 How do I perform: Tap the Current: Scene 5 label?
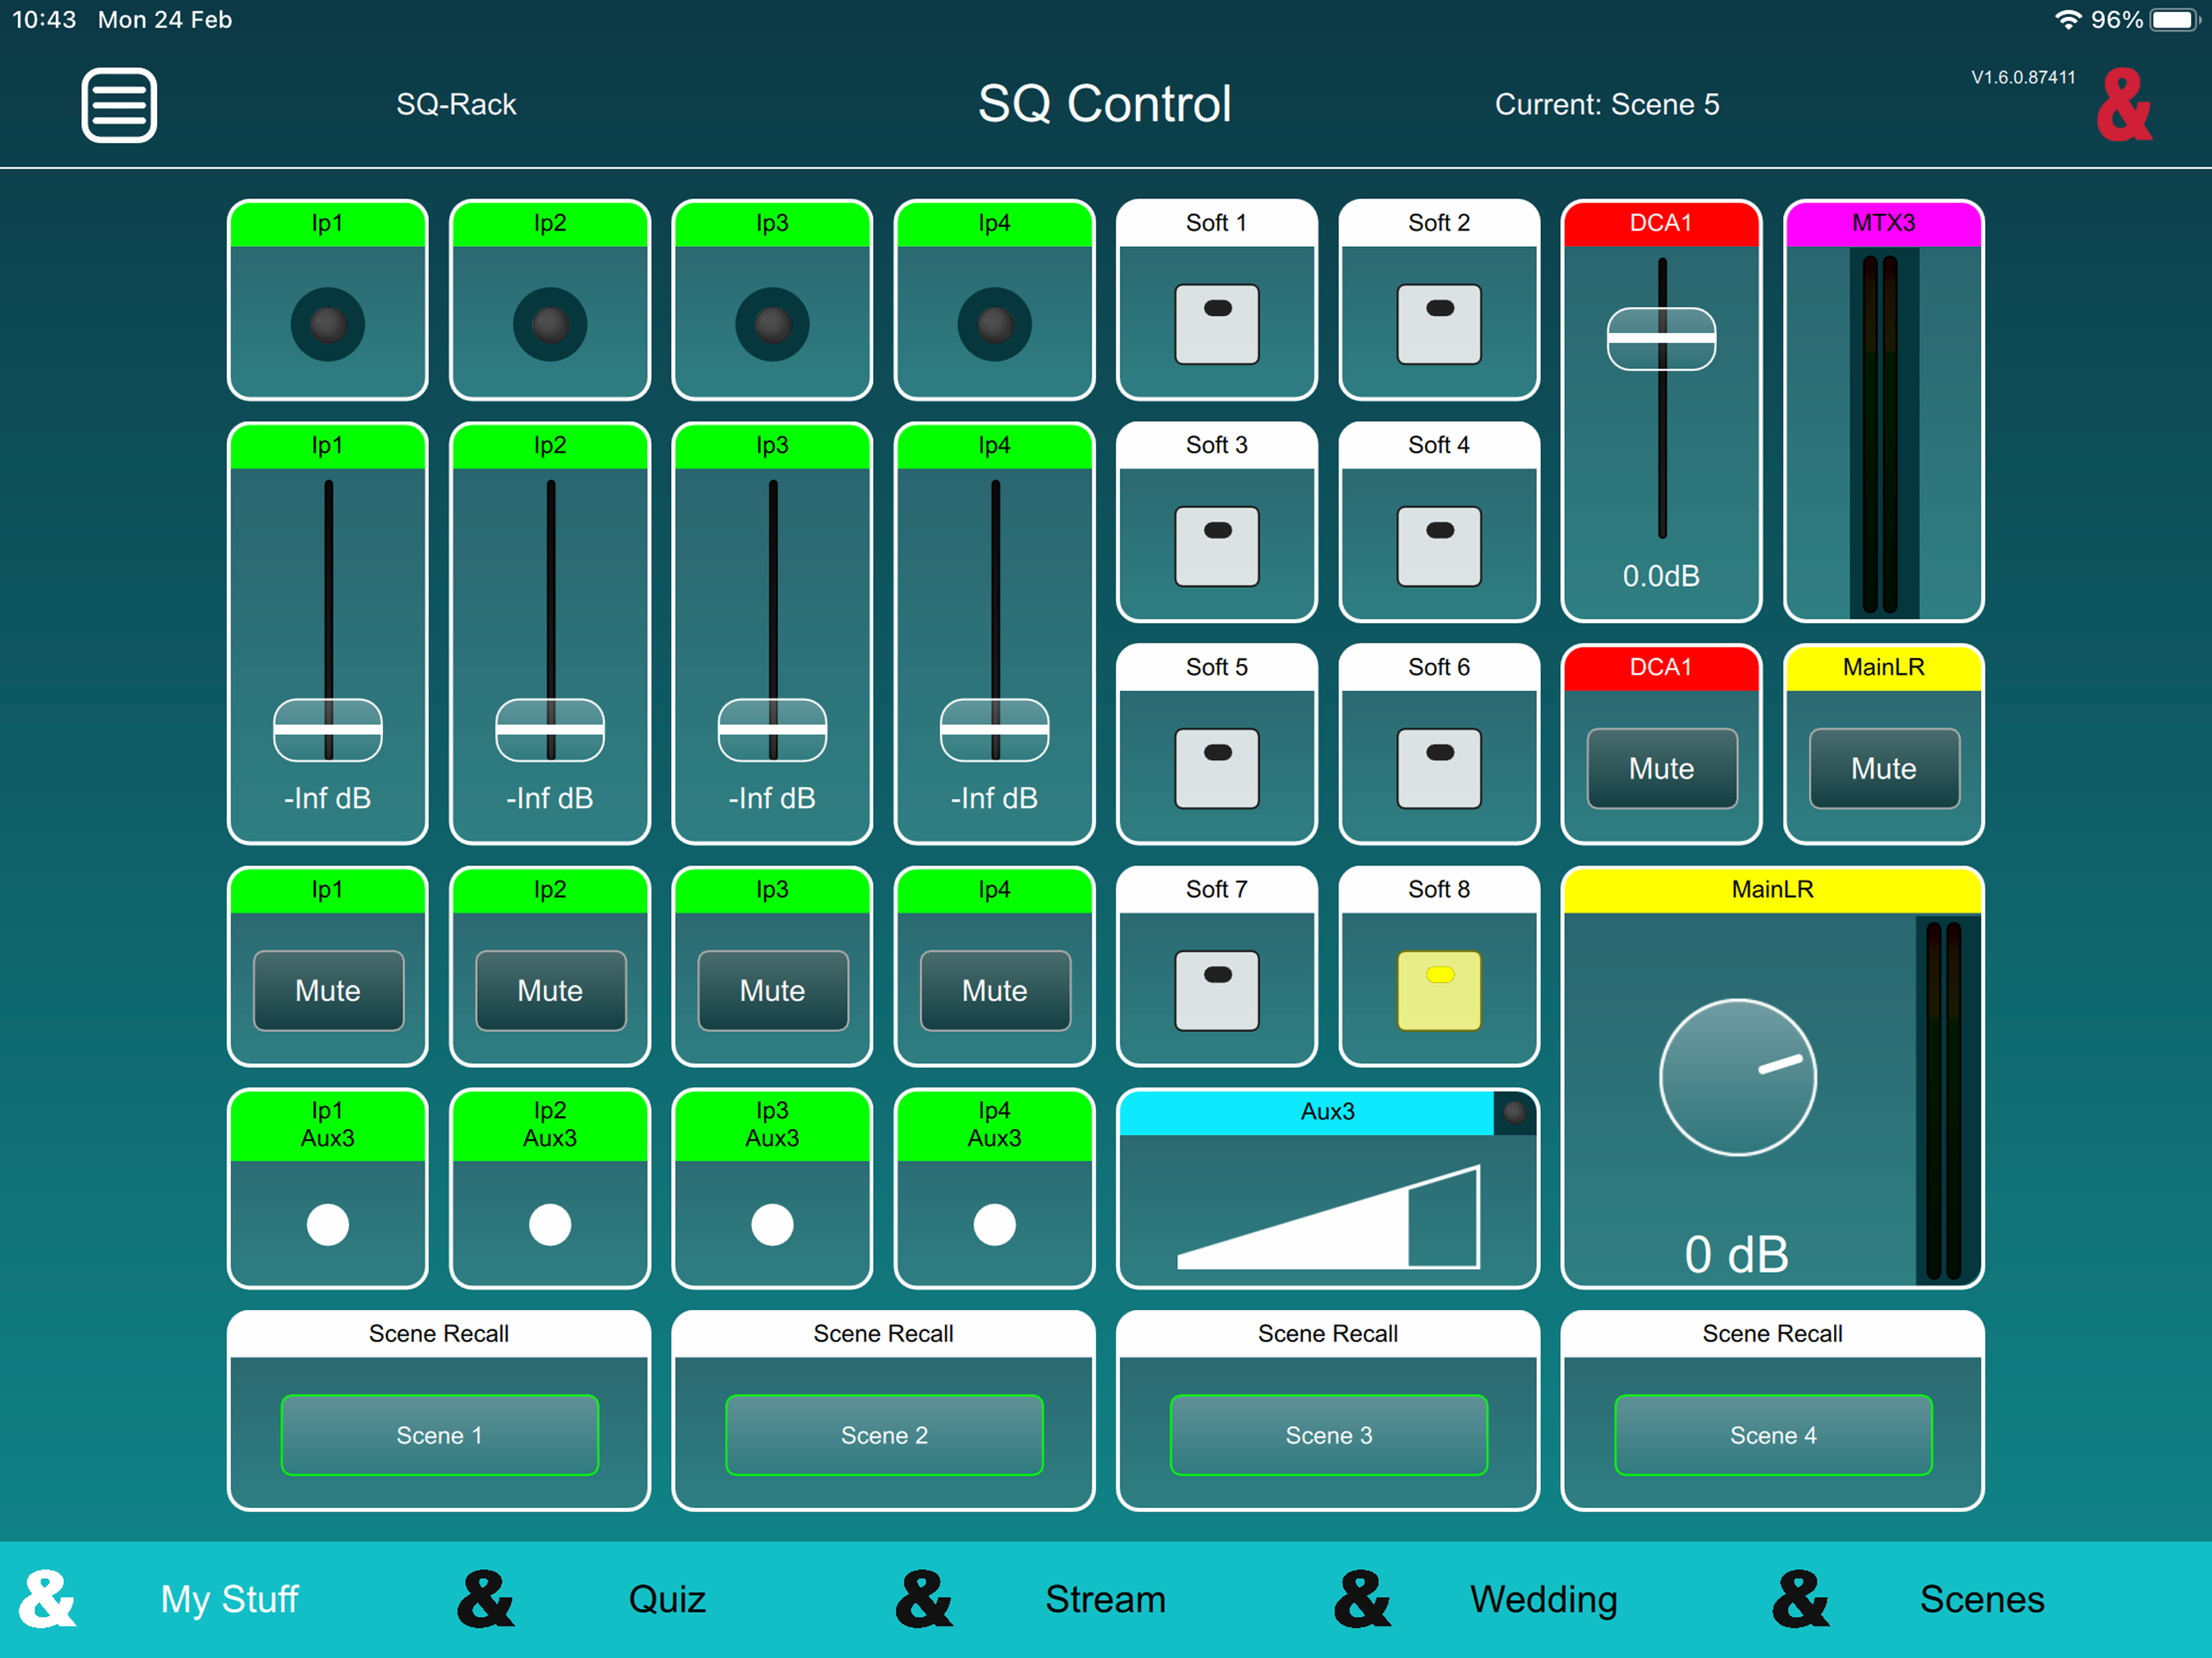[1607, 104]
